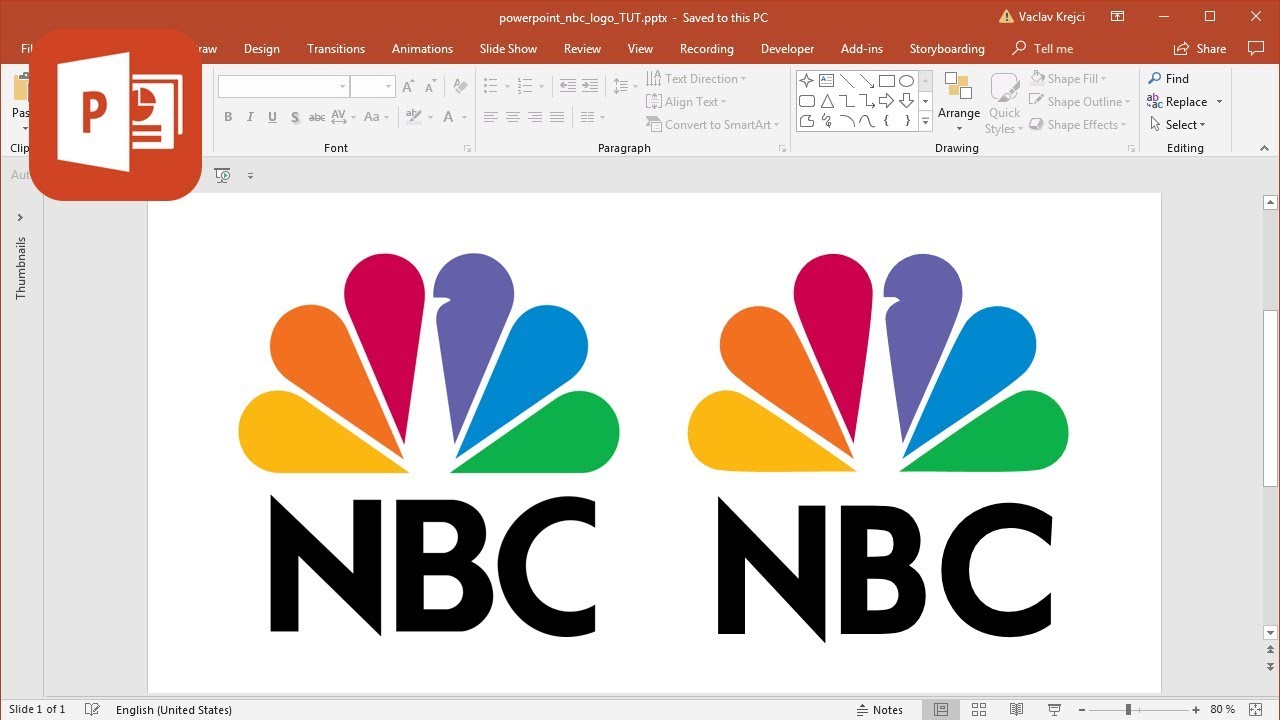Pick the rectangle shape in Drawing gallery
The image size is (1280, 720).
(x=887, y=81)
